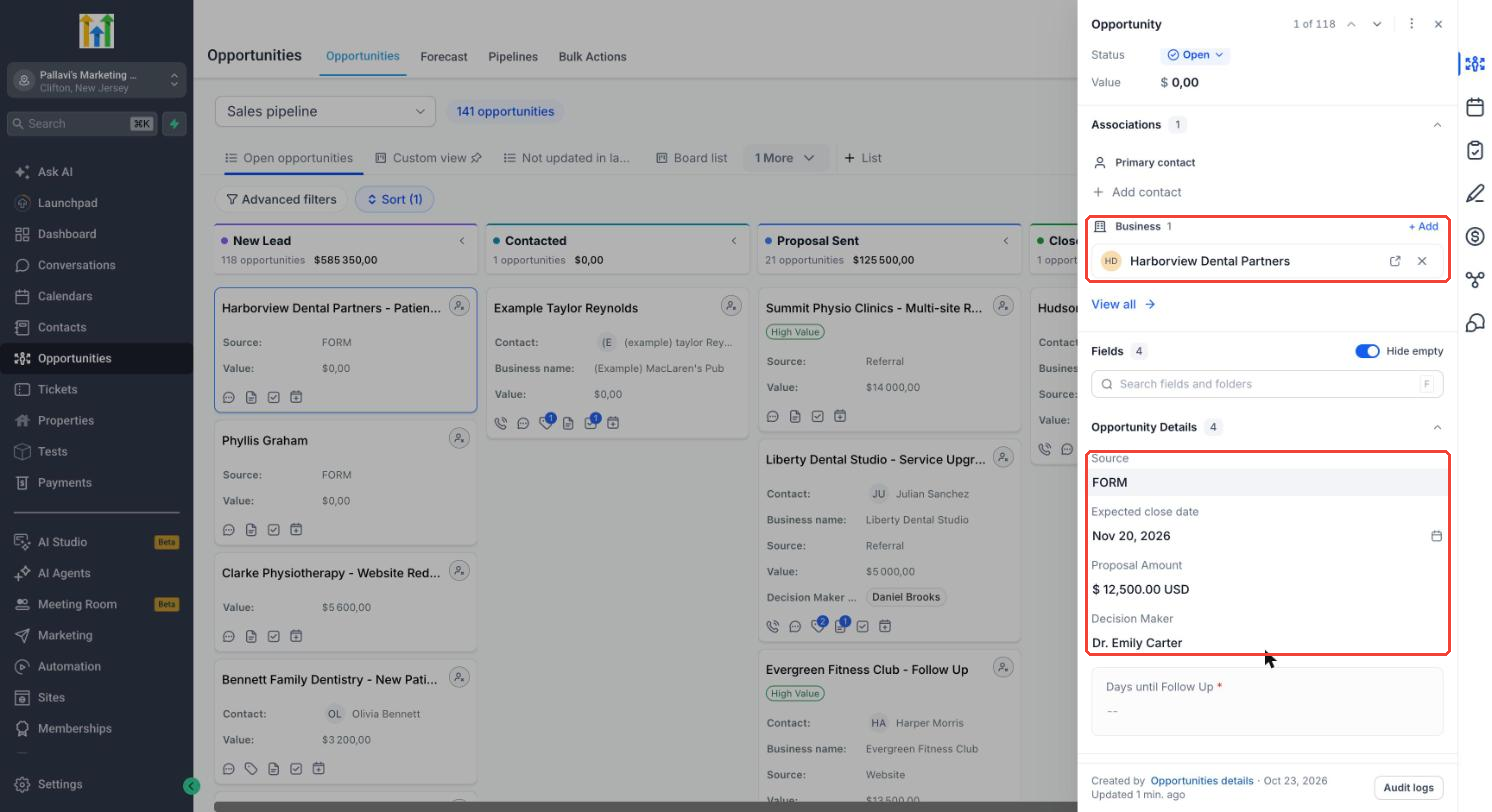Open Contacts in the left sidebar
1492x812 pixels.
(x=62, y=327)
